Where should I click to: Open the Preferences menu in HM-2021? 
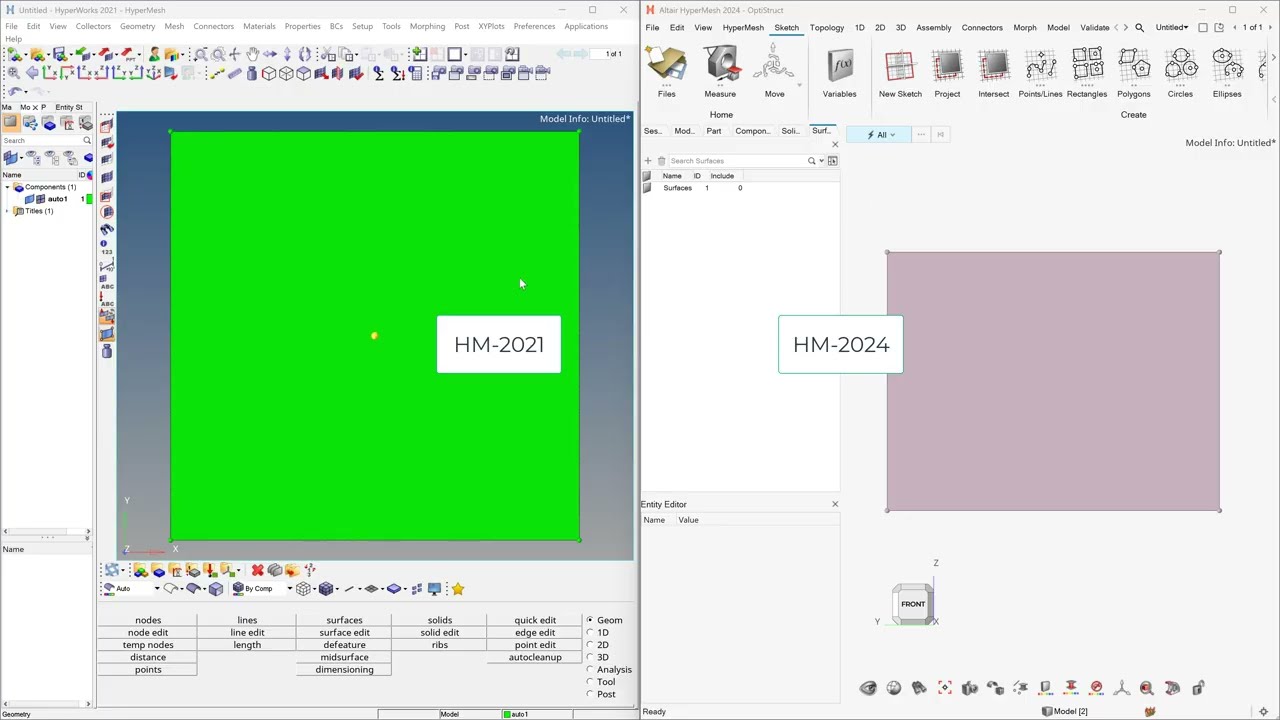click(x=534, y=26)
